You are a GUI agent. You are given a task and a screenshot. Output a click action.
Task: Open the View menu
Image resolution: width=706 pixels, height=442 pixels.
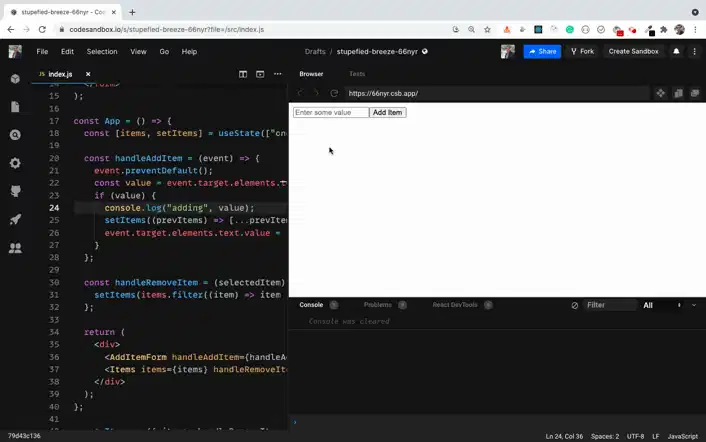[139, 51]
